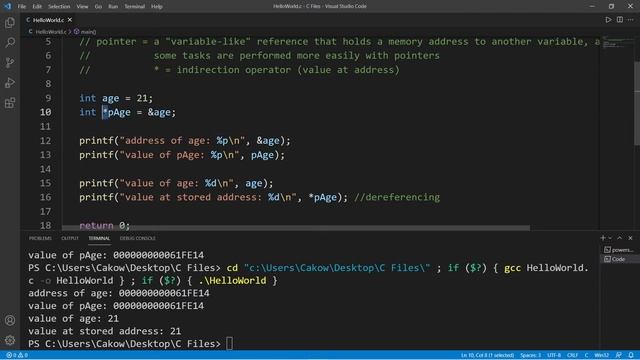This screenshot has width=640, height=360.
Task: Click the main() breadcrumb symbol
Action: pyautogui.click(x=85, y=31)
